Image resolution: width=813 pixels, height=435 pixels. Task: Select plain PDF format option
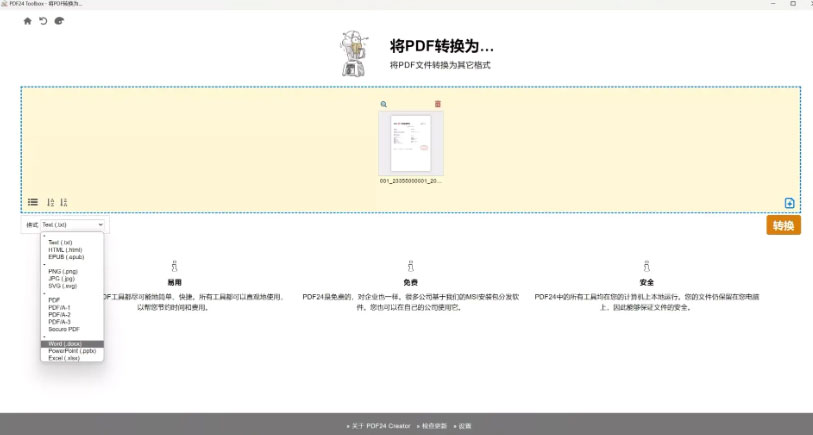(x=54, y=300)
